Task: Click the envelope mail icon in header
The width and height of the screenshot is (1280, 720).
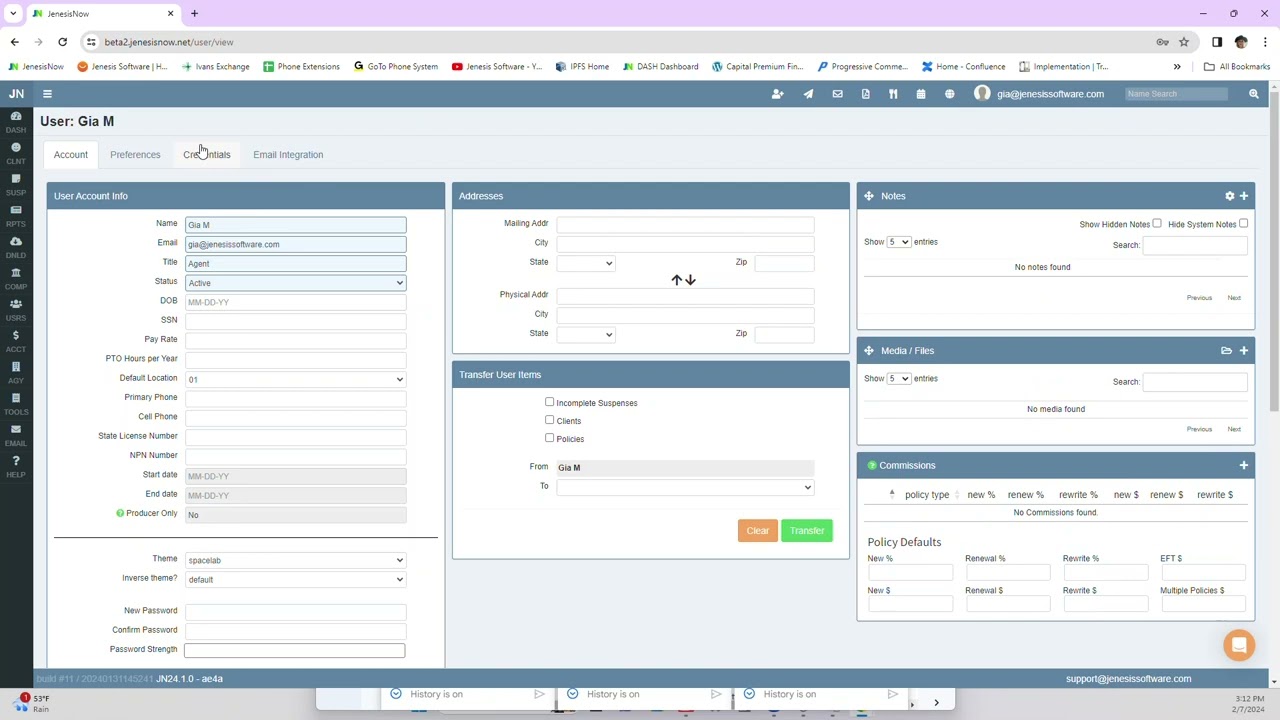Action: coord(837,94)
